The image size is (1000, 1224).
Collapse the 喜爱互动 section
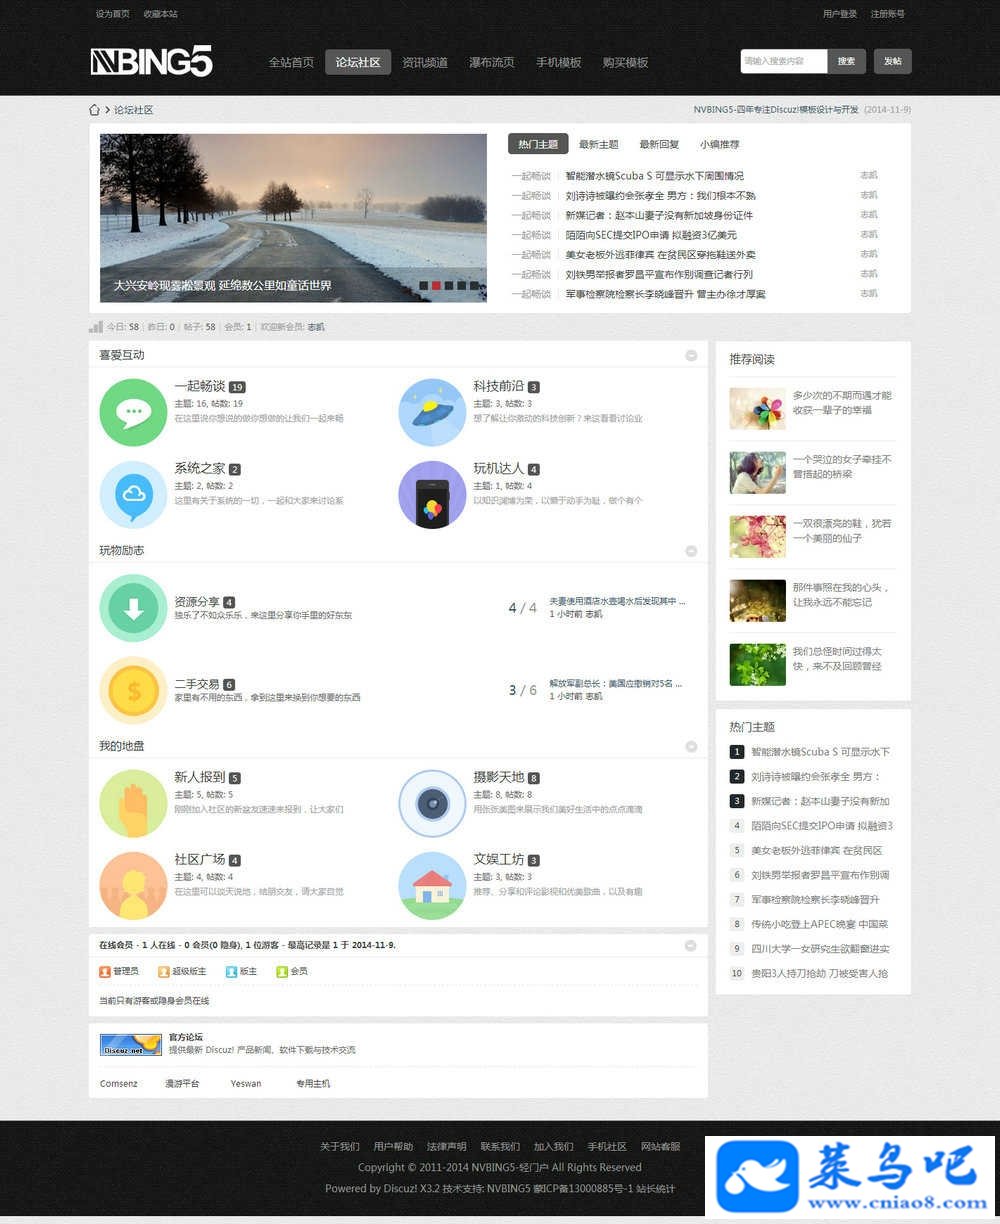[x=691, y=355]
